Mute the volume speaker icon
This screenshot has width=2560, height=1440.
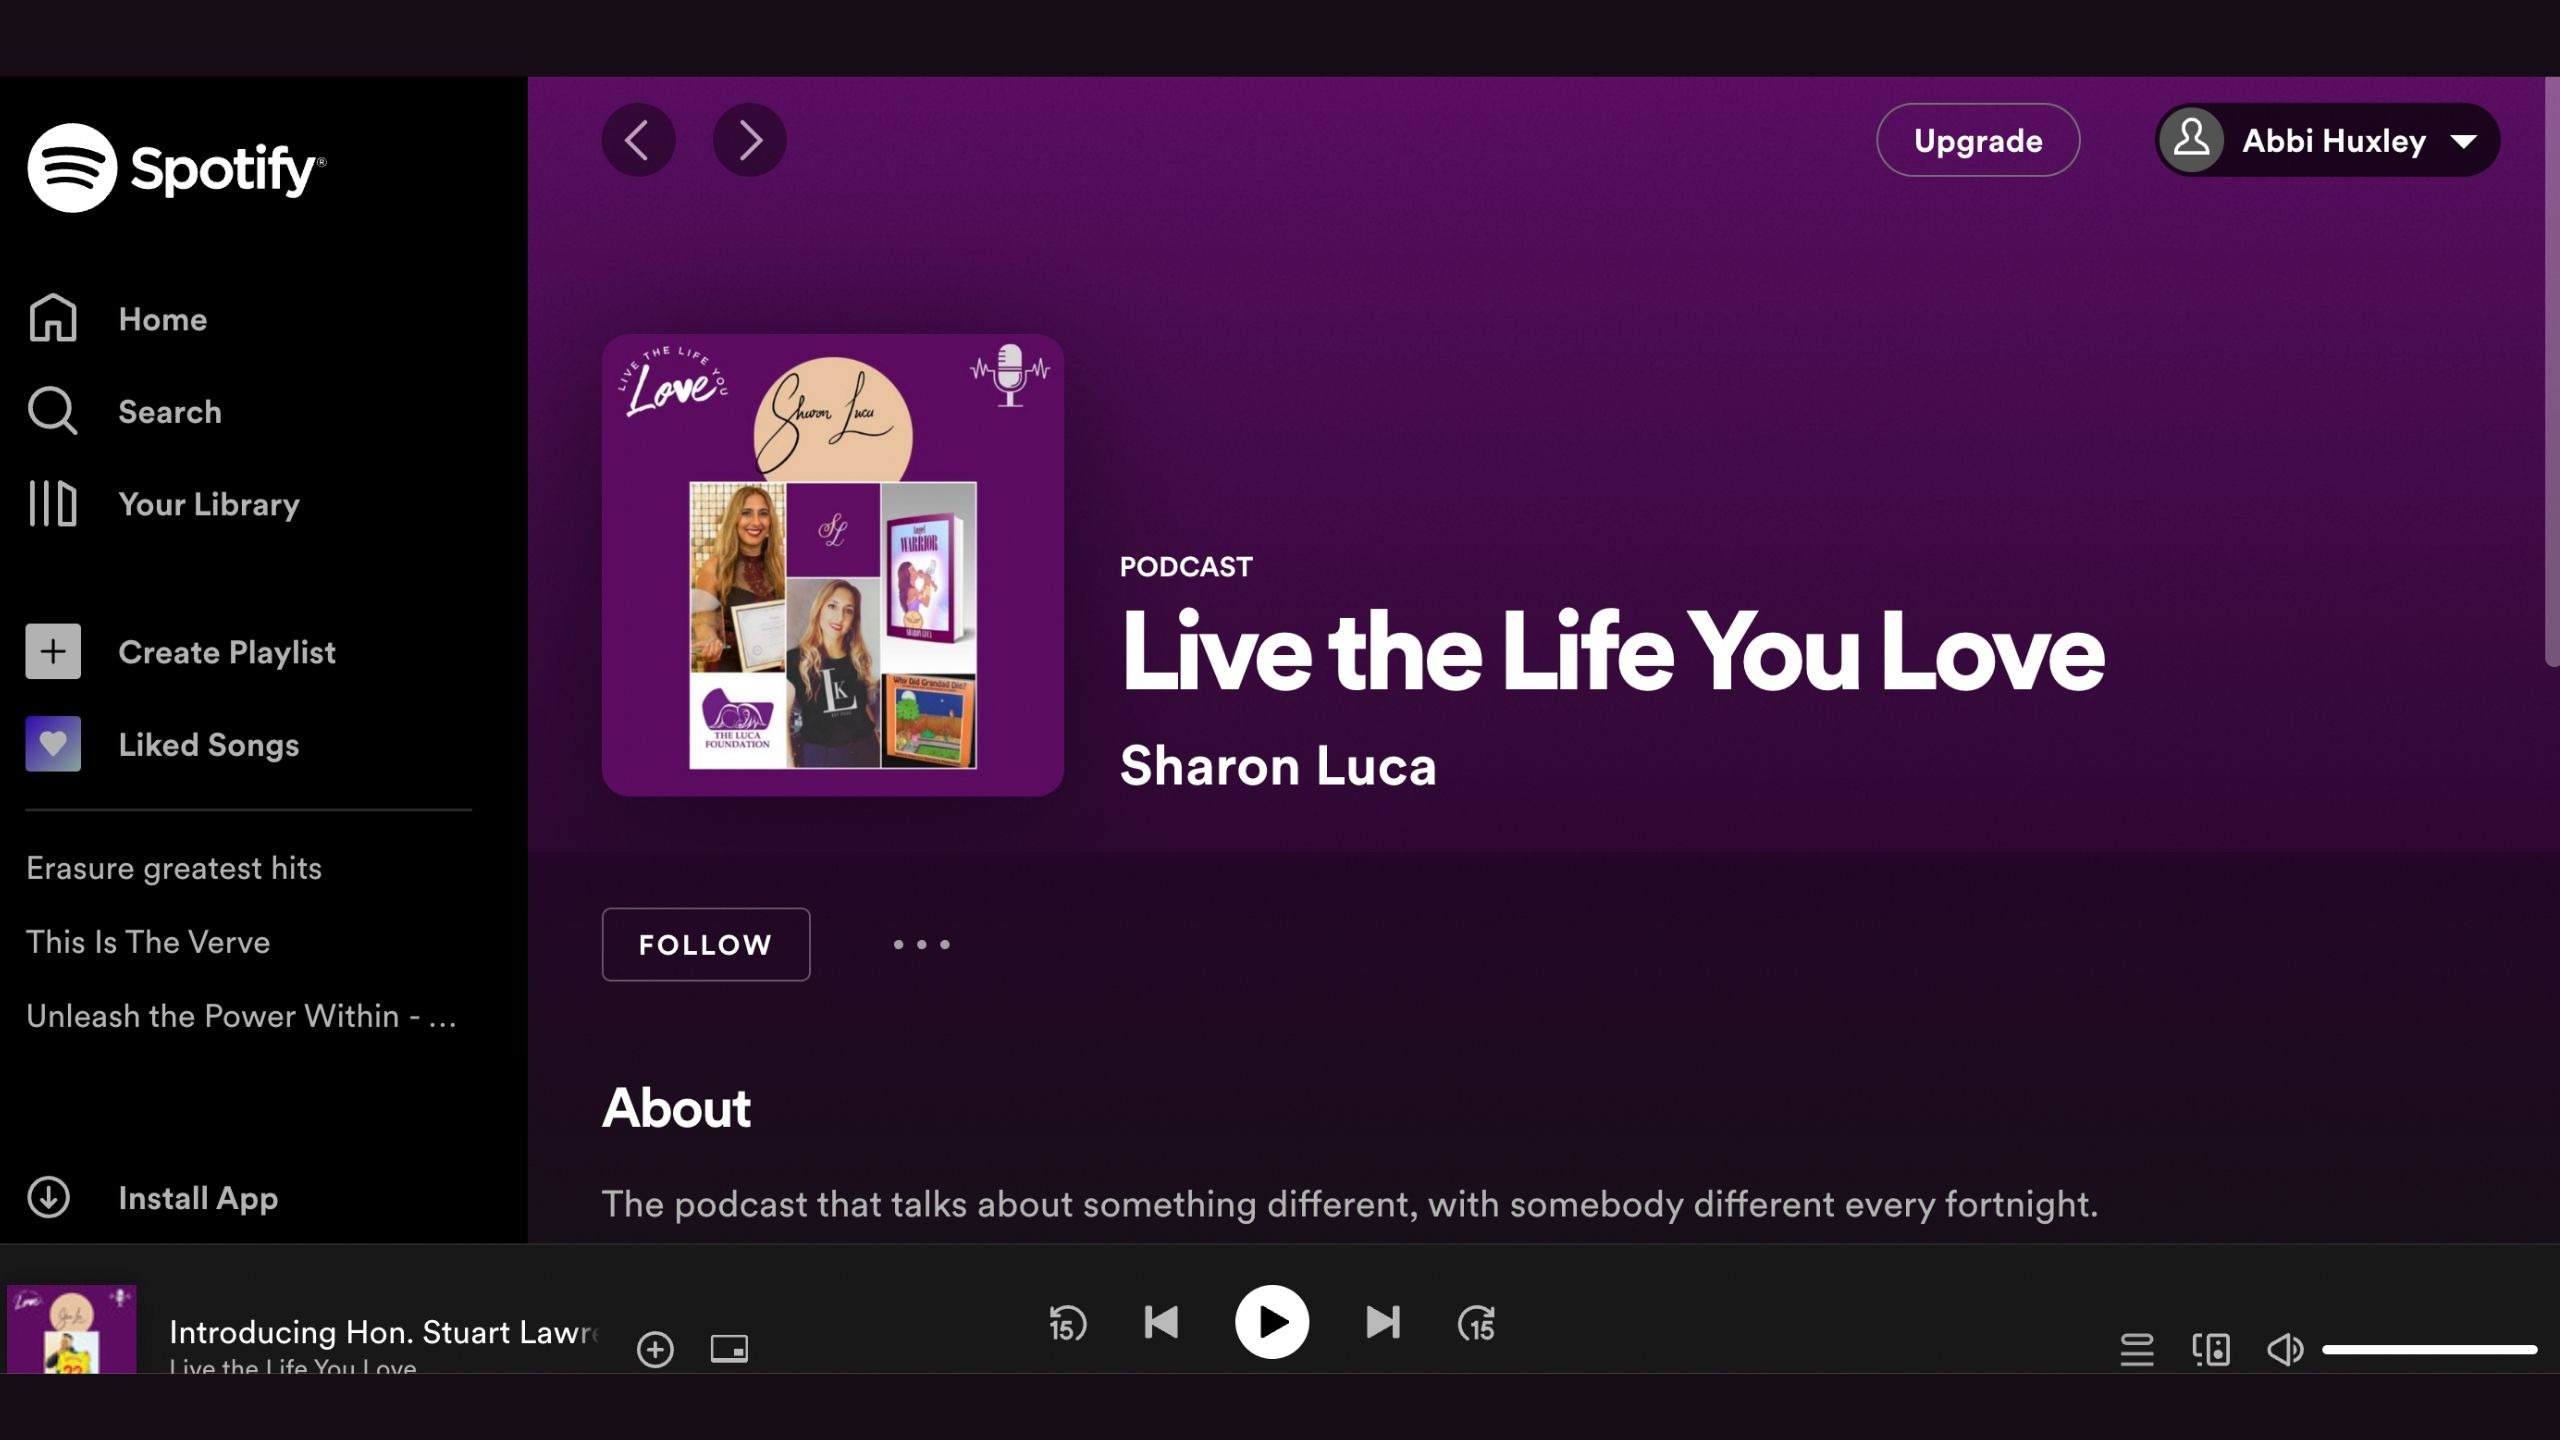[2284, 1349]
